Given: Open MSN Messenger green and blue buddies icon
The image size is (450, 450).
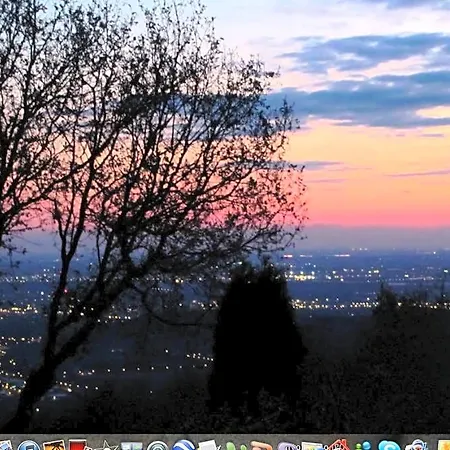Looking at the screenshot, I should click(x=363, y=446).
